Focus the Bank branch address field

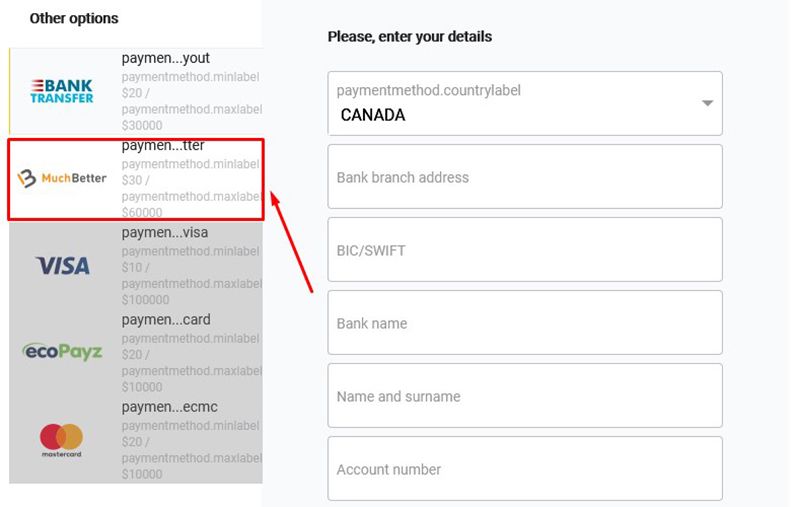[x=524, y=177]
